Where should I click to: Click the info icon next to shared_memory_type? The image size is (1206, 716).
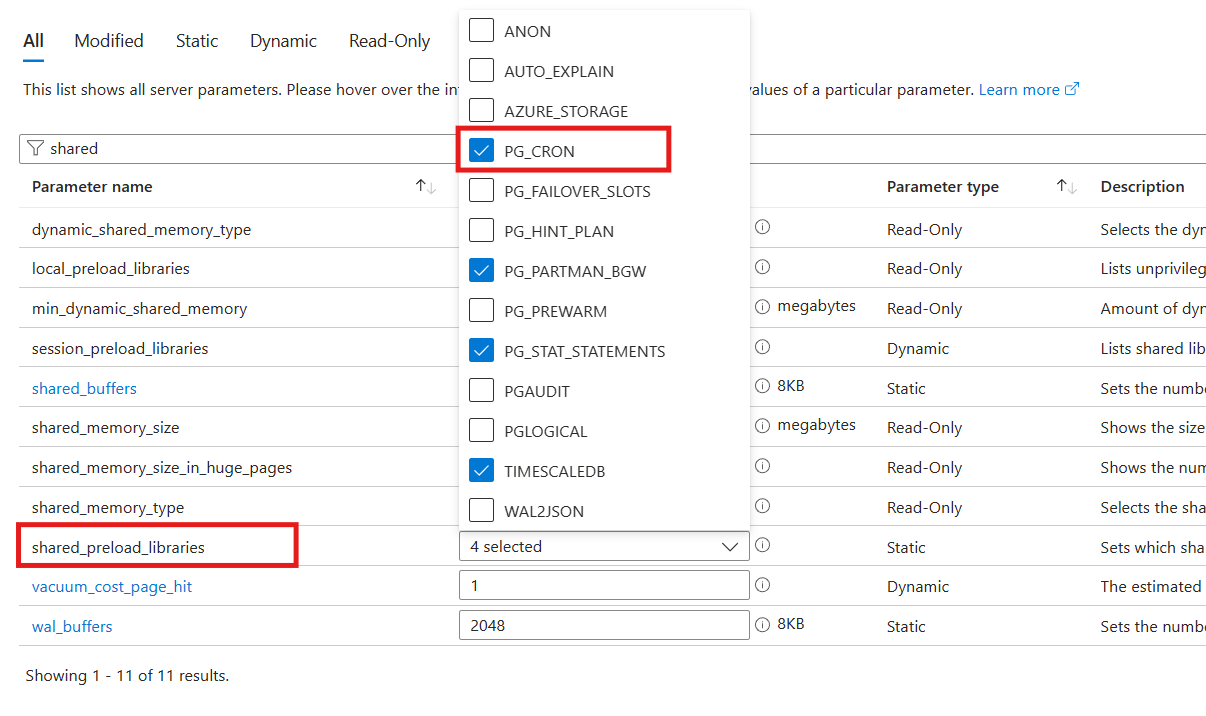762,506
